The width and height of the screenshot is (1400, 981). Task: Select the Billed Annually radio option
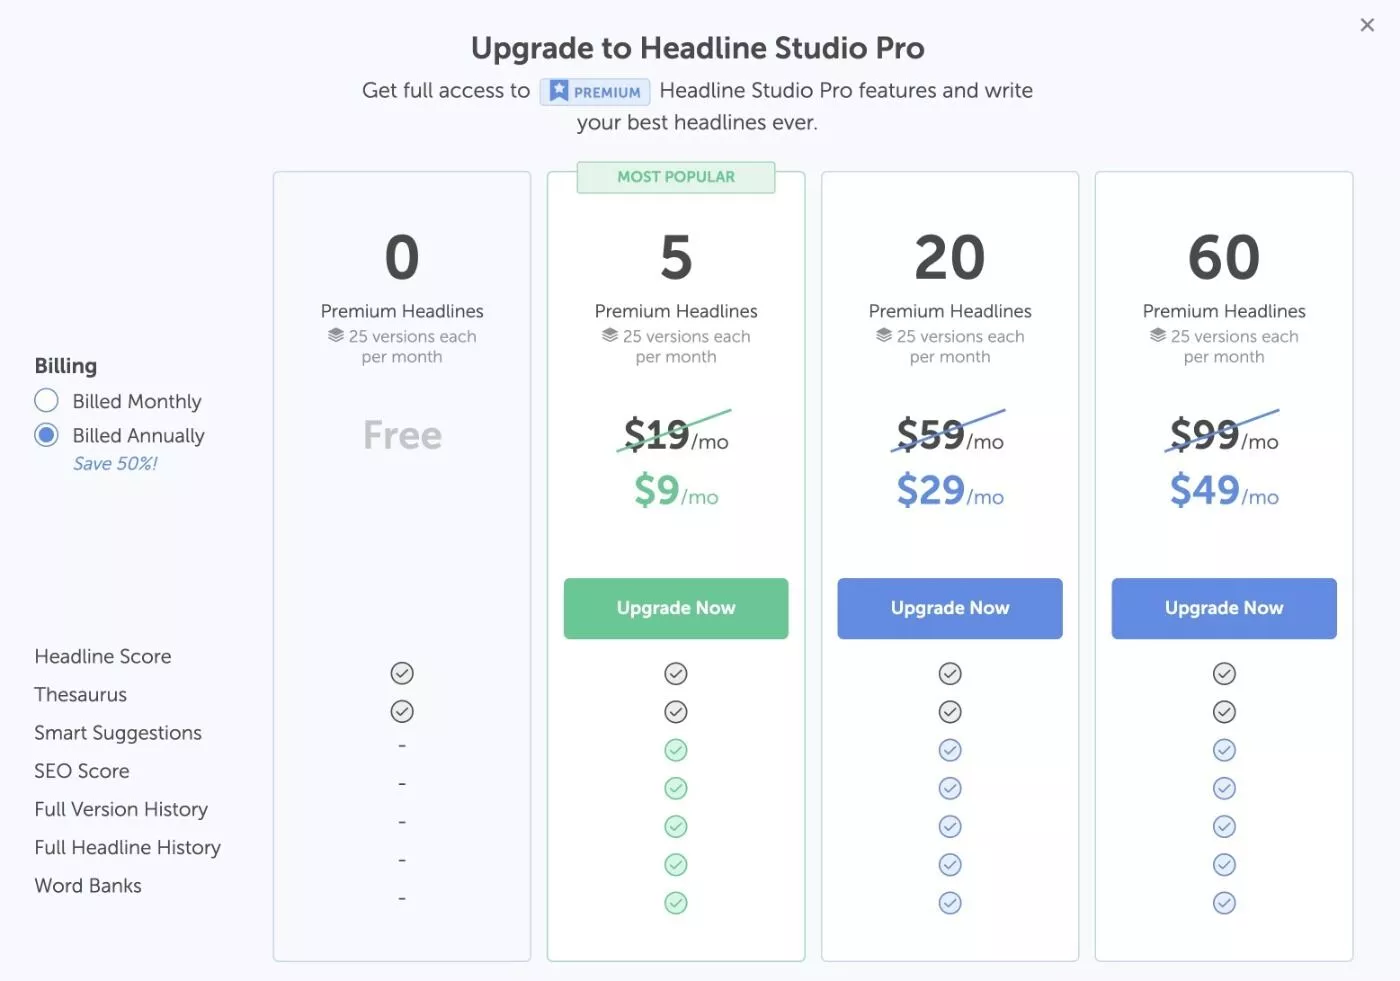pyautogui.click(x=46, y=435)
